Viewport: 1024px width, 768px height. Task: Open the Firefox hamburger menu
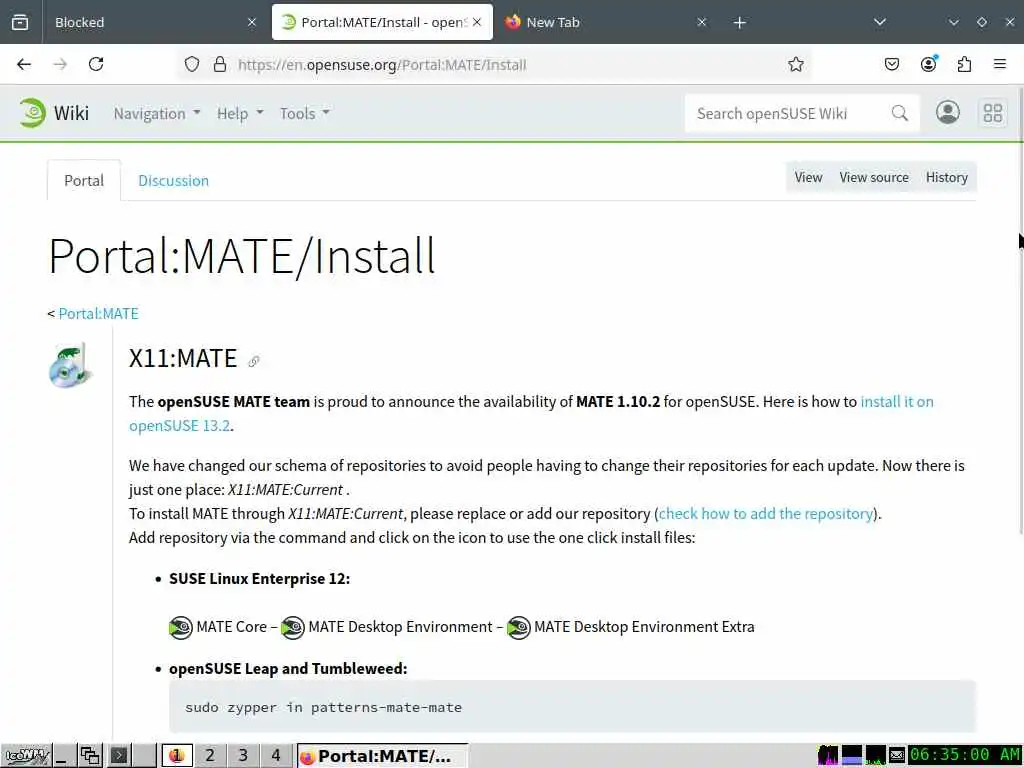[x=1000, y=64]
